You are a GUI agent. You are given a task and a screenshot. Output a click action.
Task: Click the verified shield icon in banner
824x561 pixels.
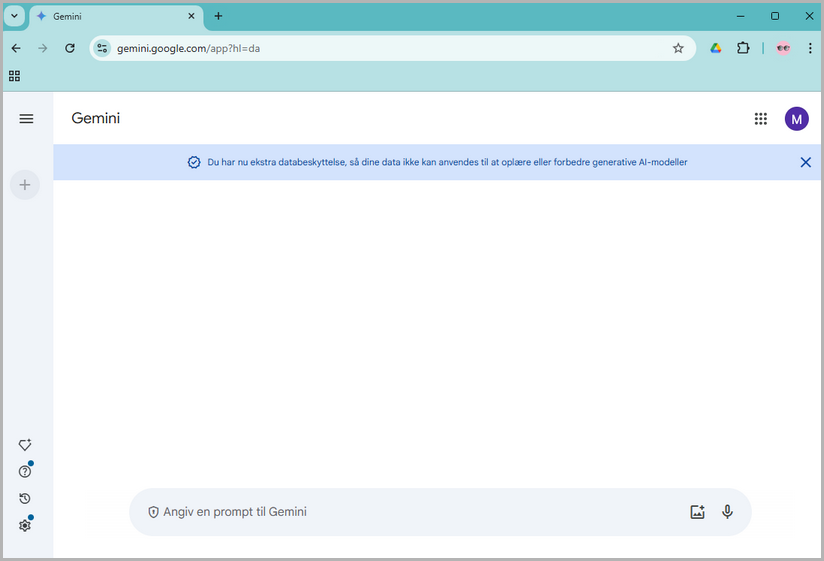pyautogui.click(x=194, y=162)
